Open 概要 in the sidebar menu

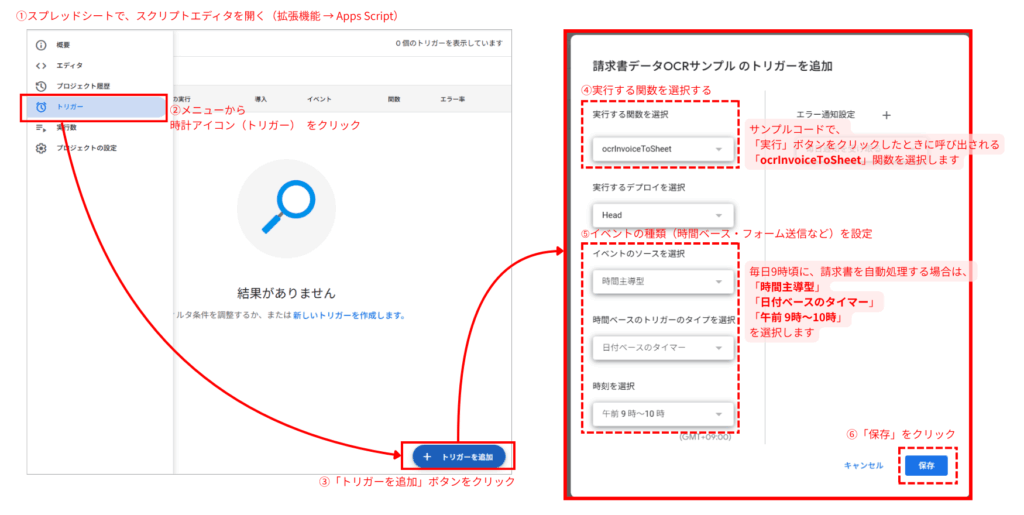(x=63, y=45)
